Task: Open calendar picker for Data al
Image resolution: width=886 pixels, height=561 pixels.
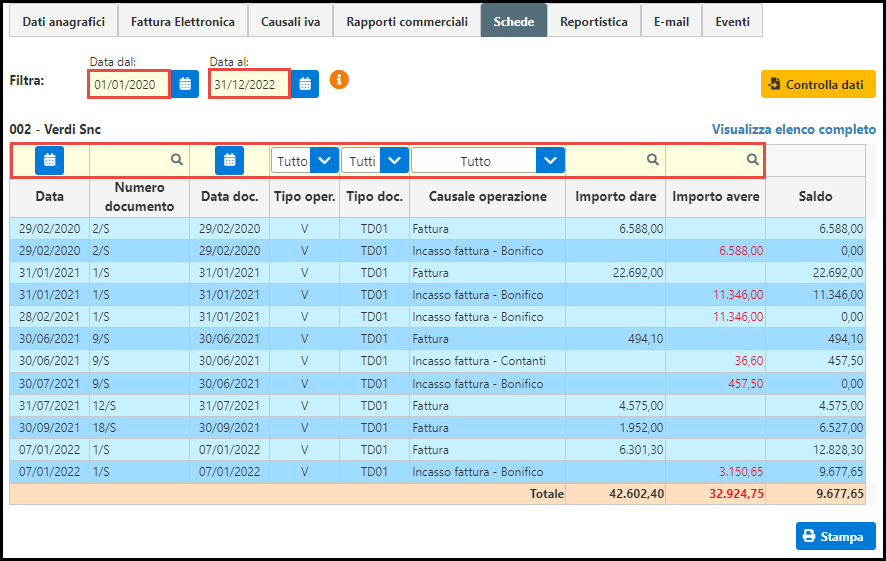Action: [x=305, y=84]
